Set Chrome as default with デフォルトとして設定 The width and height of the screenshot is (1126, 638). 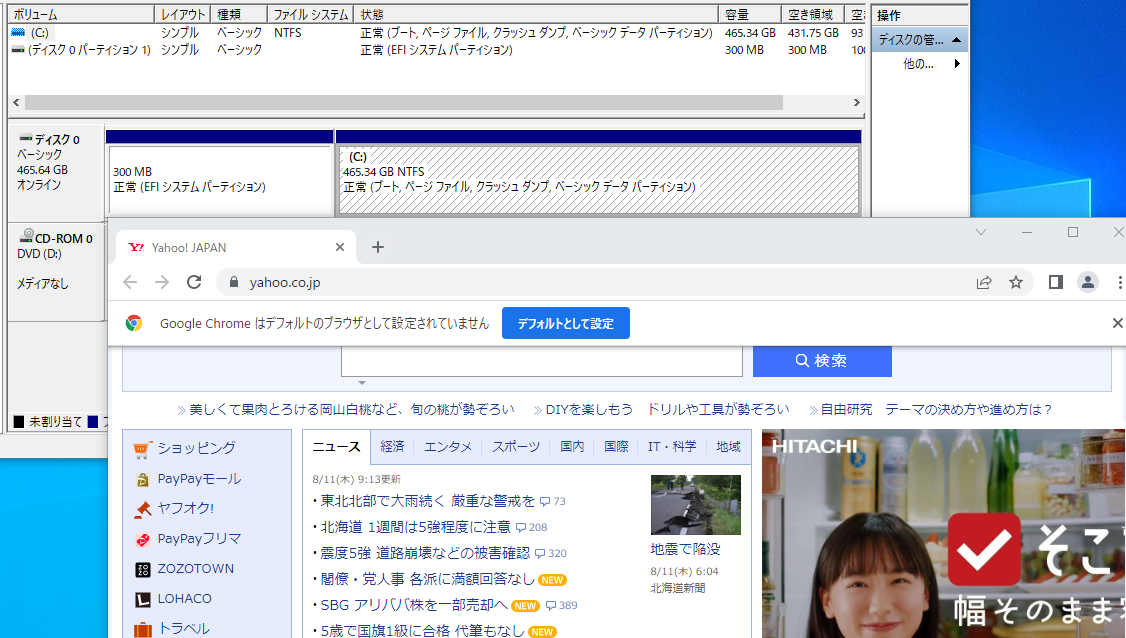coord(566,323)
